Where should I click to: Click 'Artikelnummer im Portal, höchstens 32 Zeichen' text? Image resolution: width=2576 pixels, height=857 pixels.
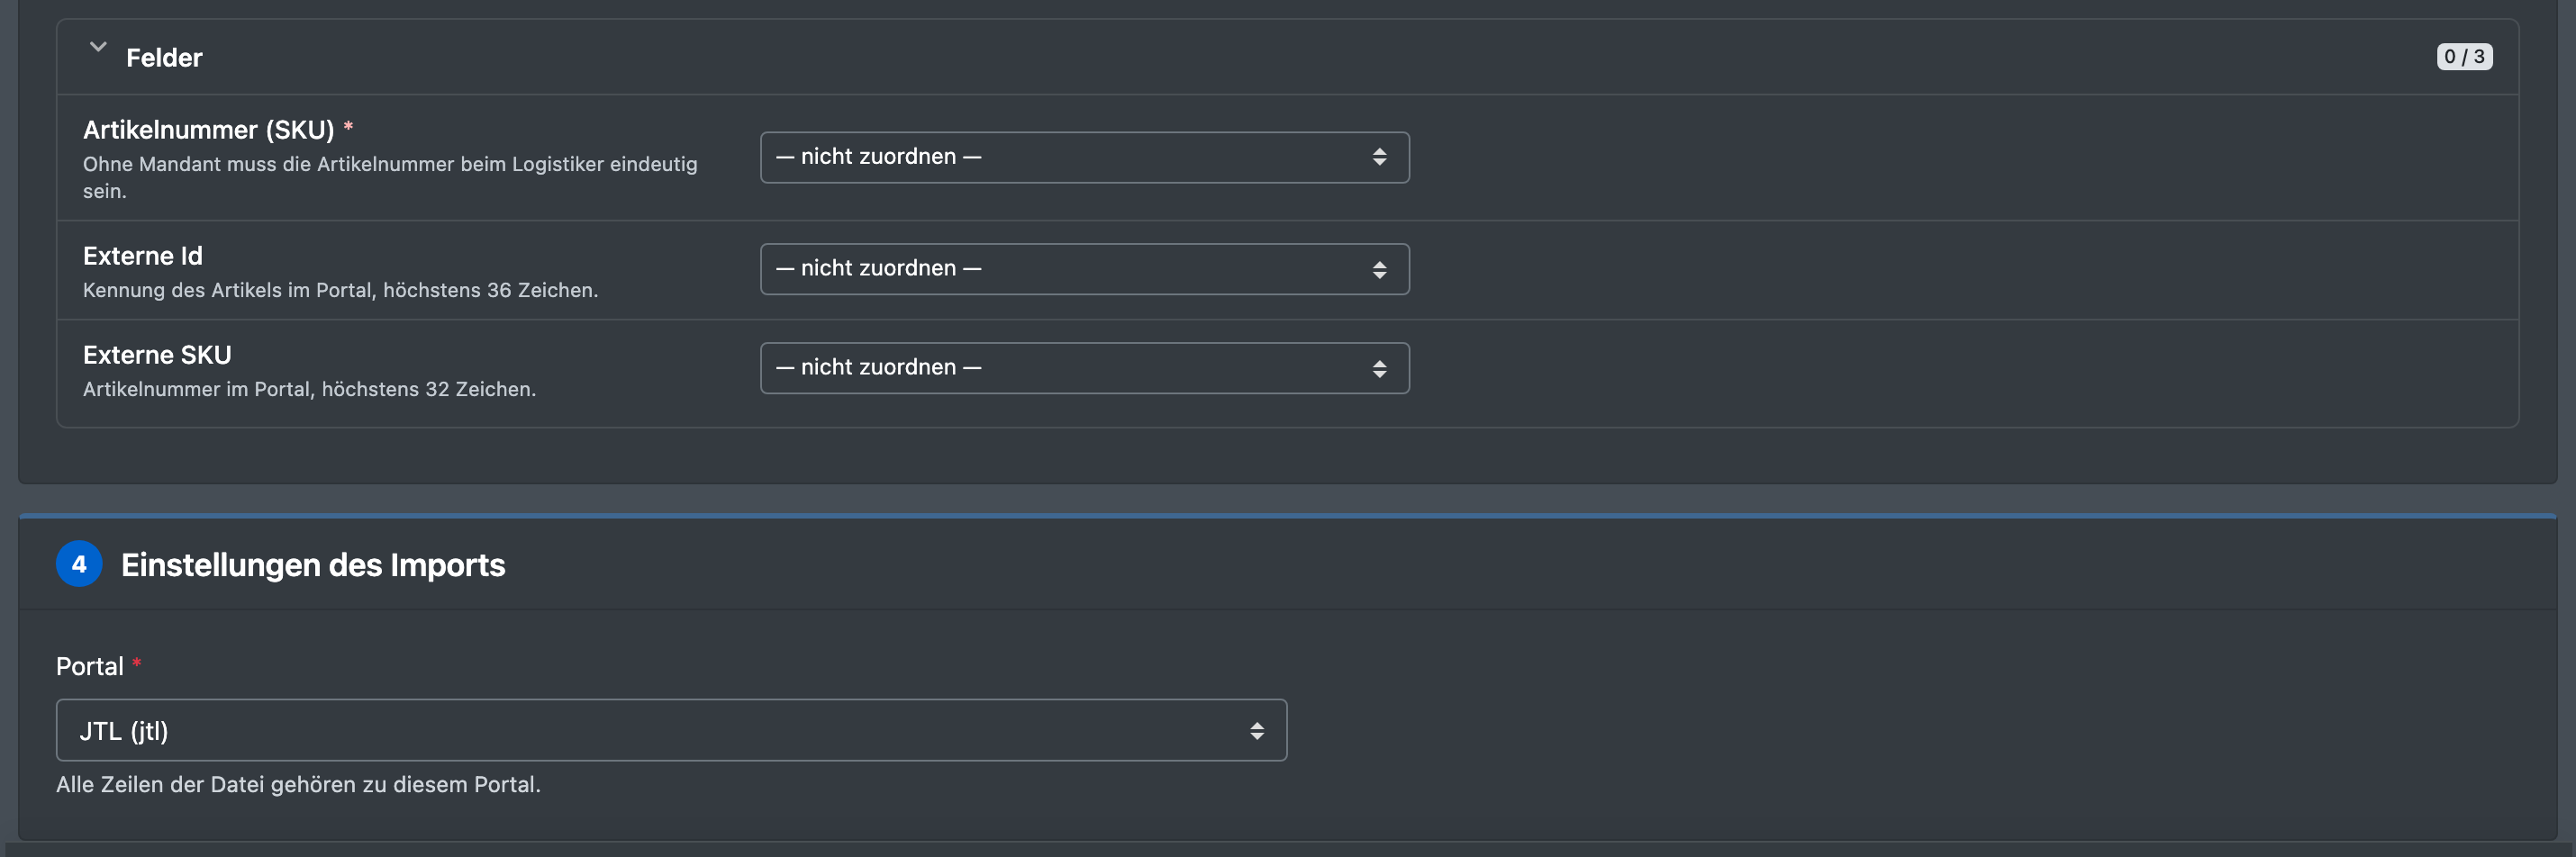click(309, 389)
